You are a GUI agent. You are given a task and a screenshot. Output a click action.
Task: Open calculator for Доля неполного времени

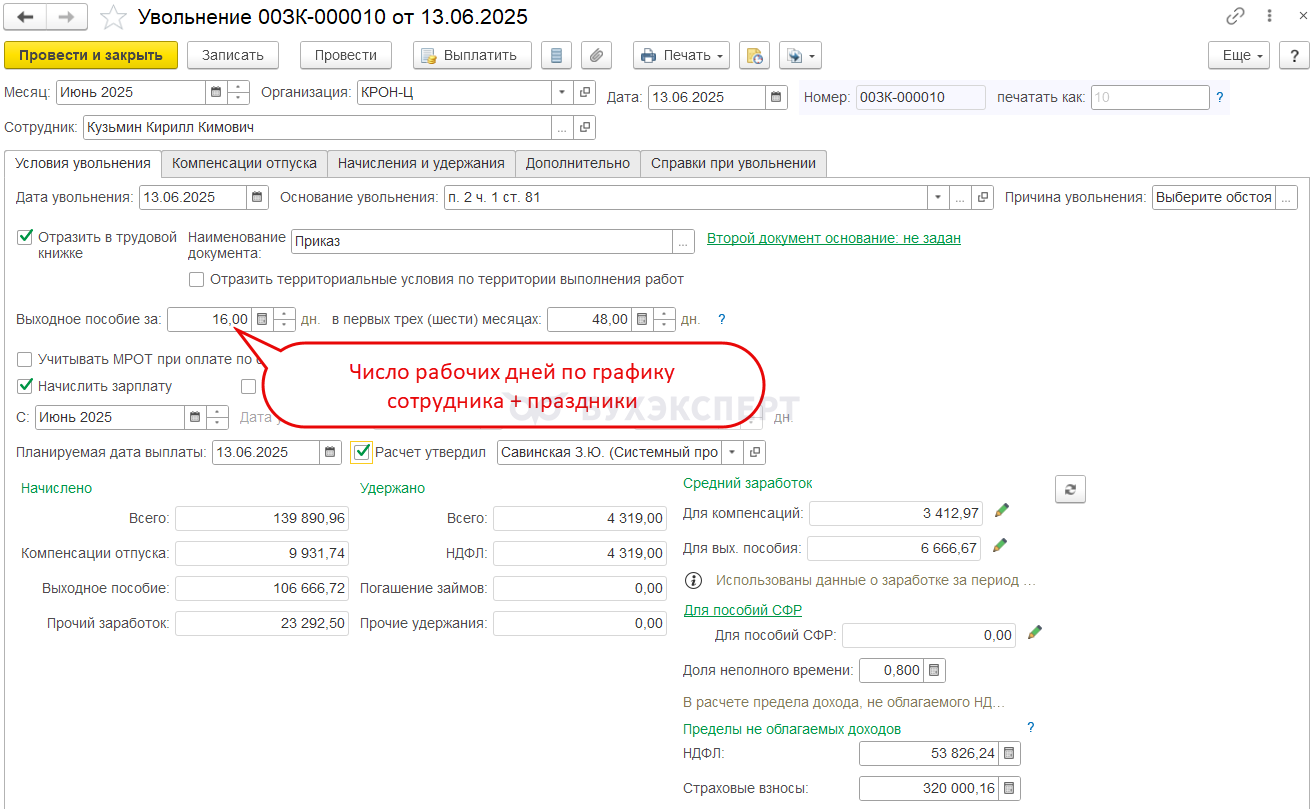tap(934, 670)
